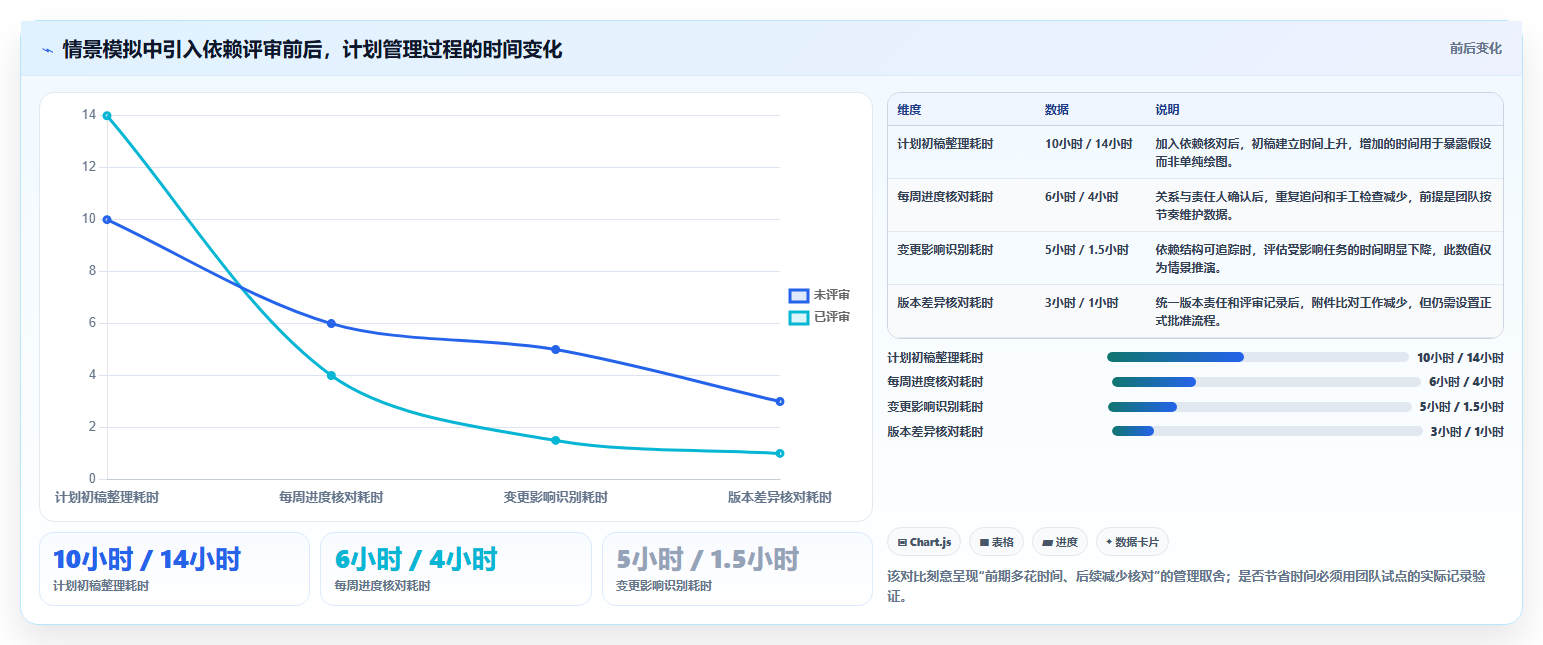The width and height of the screenshot is (1543, 645).
Task: Click 已评审 point for 变更影响识别耗时 at 1.5
Action: tap(556, 441)
